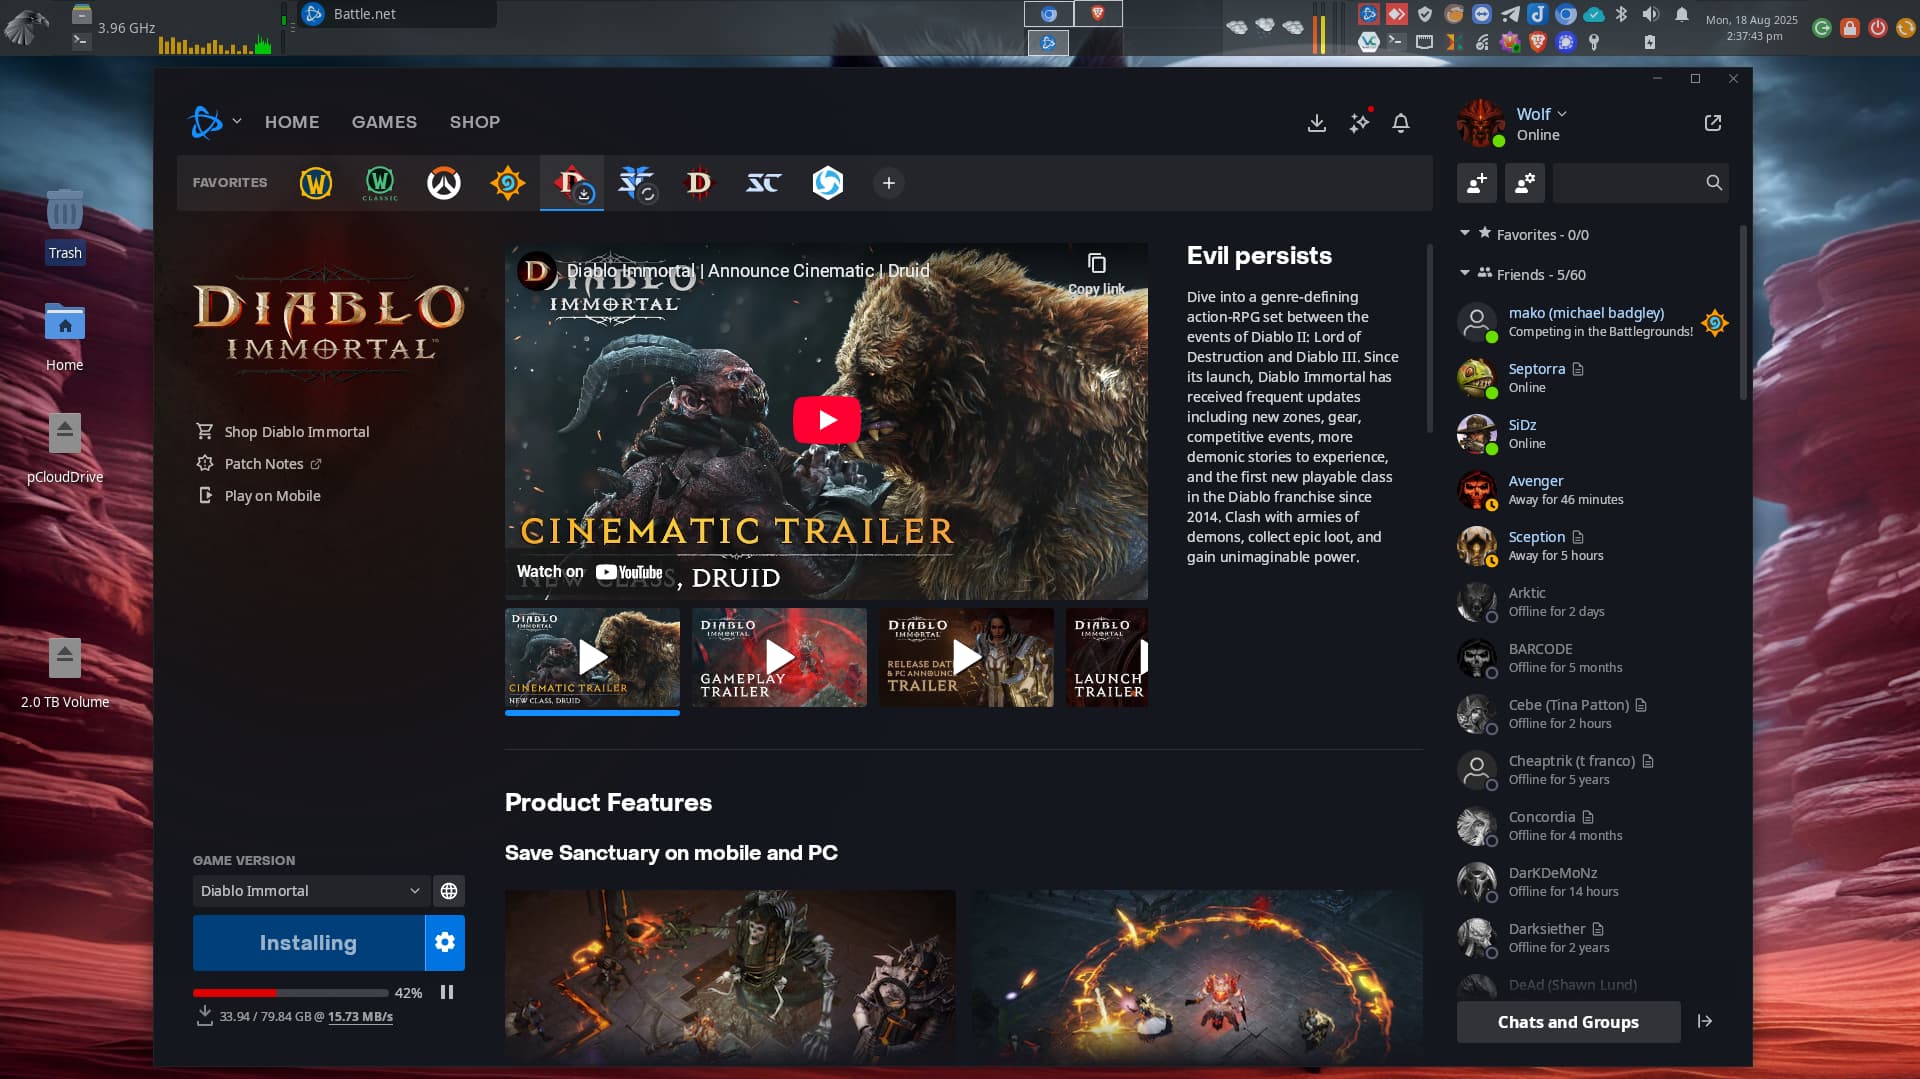Select the Diablo red D favorite icon
Screen dimensions: 1920x1079
[x=699, y=183]
